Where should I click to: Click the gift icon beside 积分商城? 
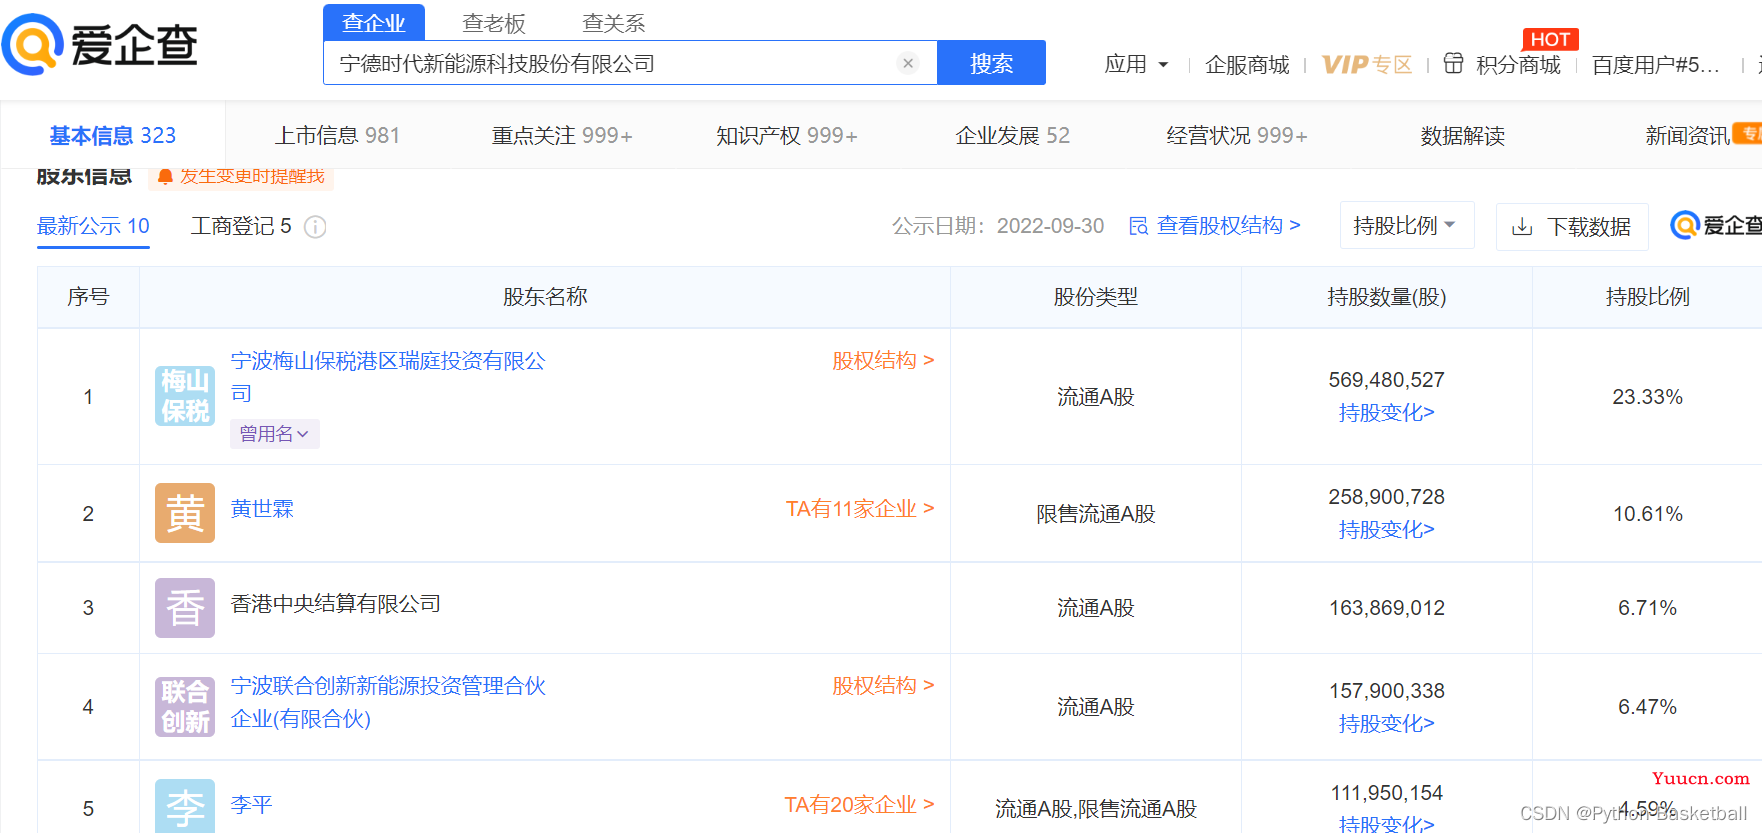click(x=1453, y=63)
